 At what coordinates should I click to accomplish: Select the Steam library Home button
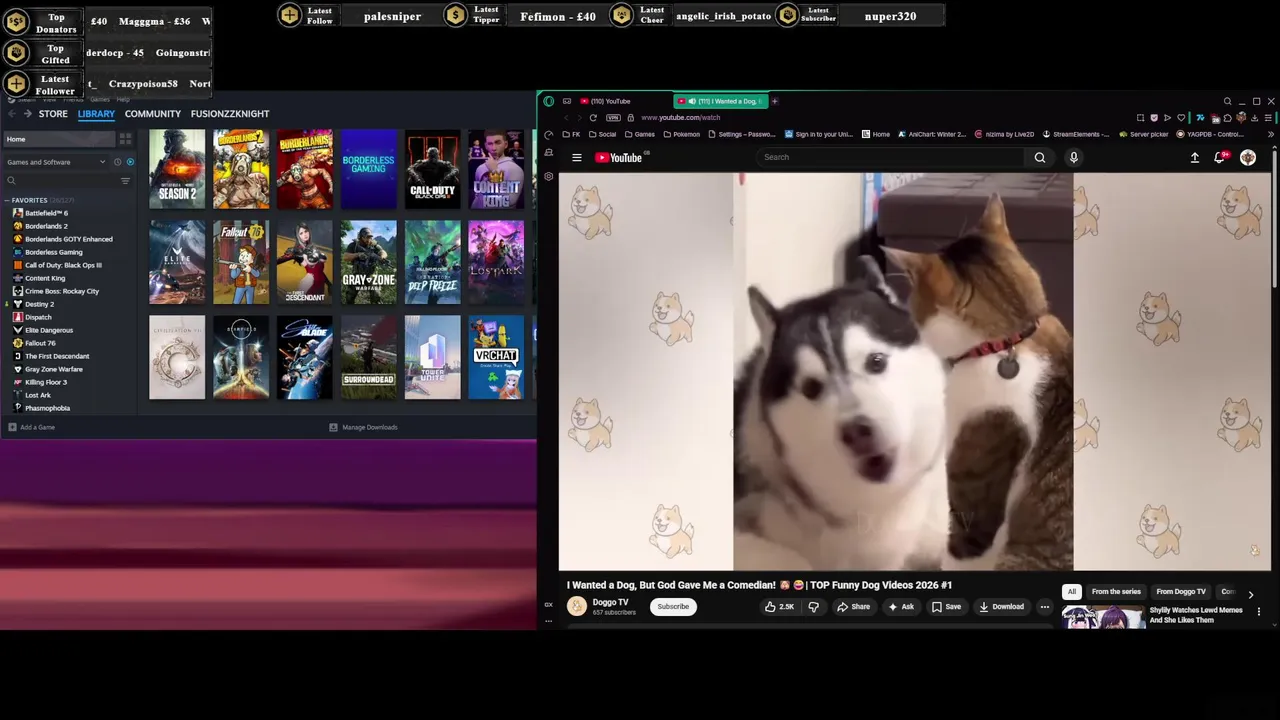[60, 139]
